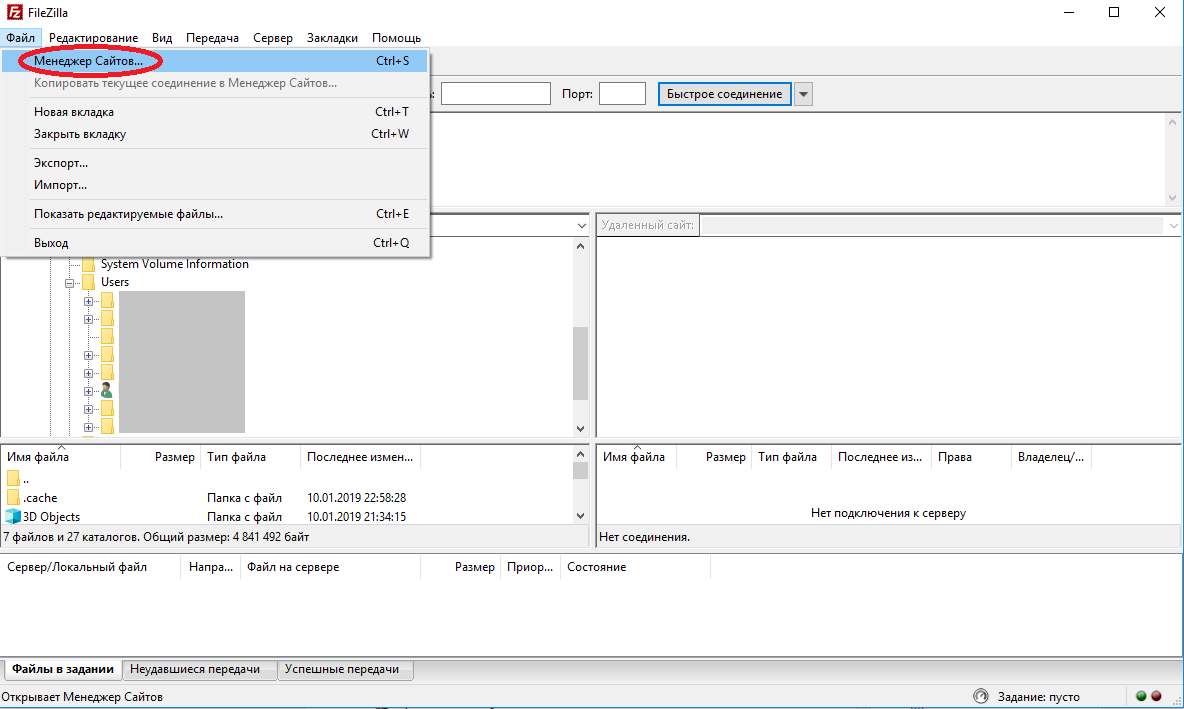Sort local files by Последнее измен... column
This screenshot has height=709, width=1184.
coord(360,457)
